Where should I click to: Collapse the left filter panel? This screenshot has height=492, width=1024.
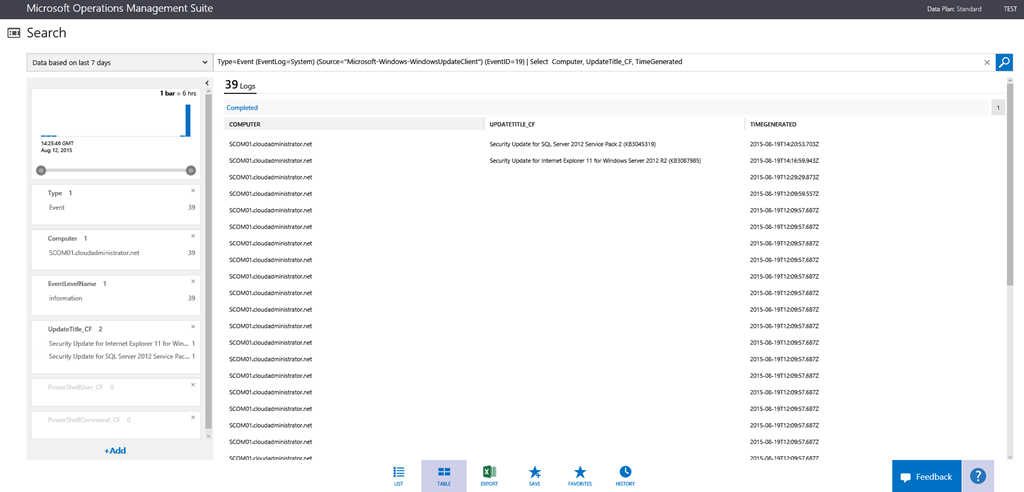(x=206, y=83)
